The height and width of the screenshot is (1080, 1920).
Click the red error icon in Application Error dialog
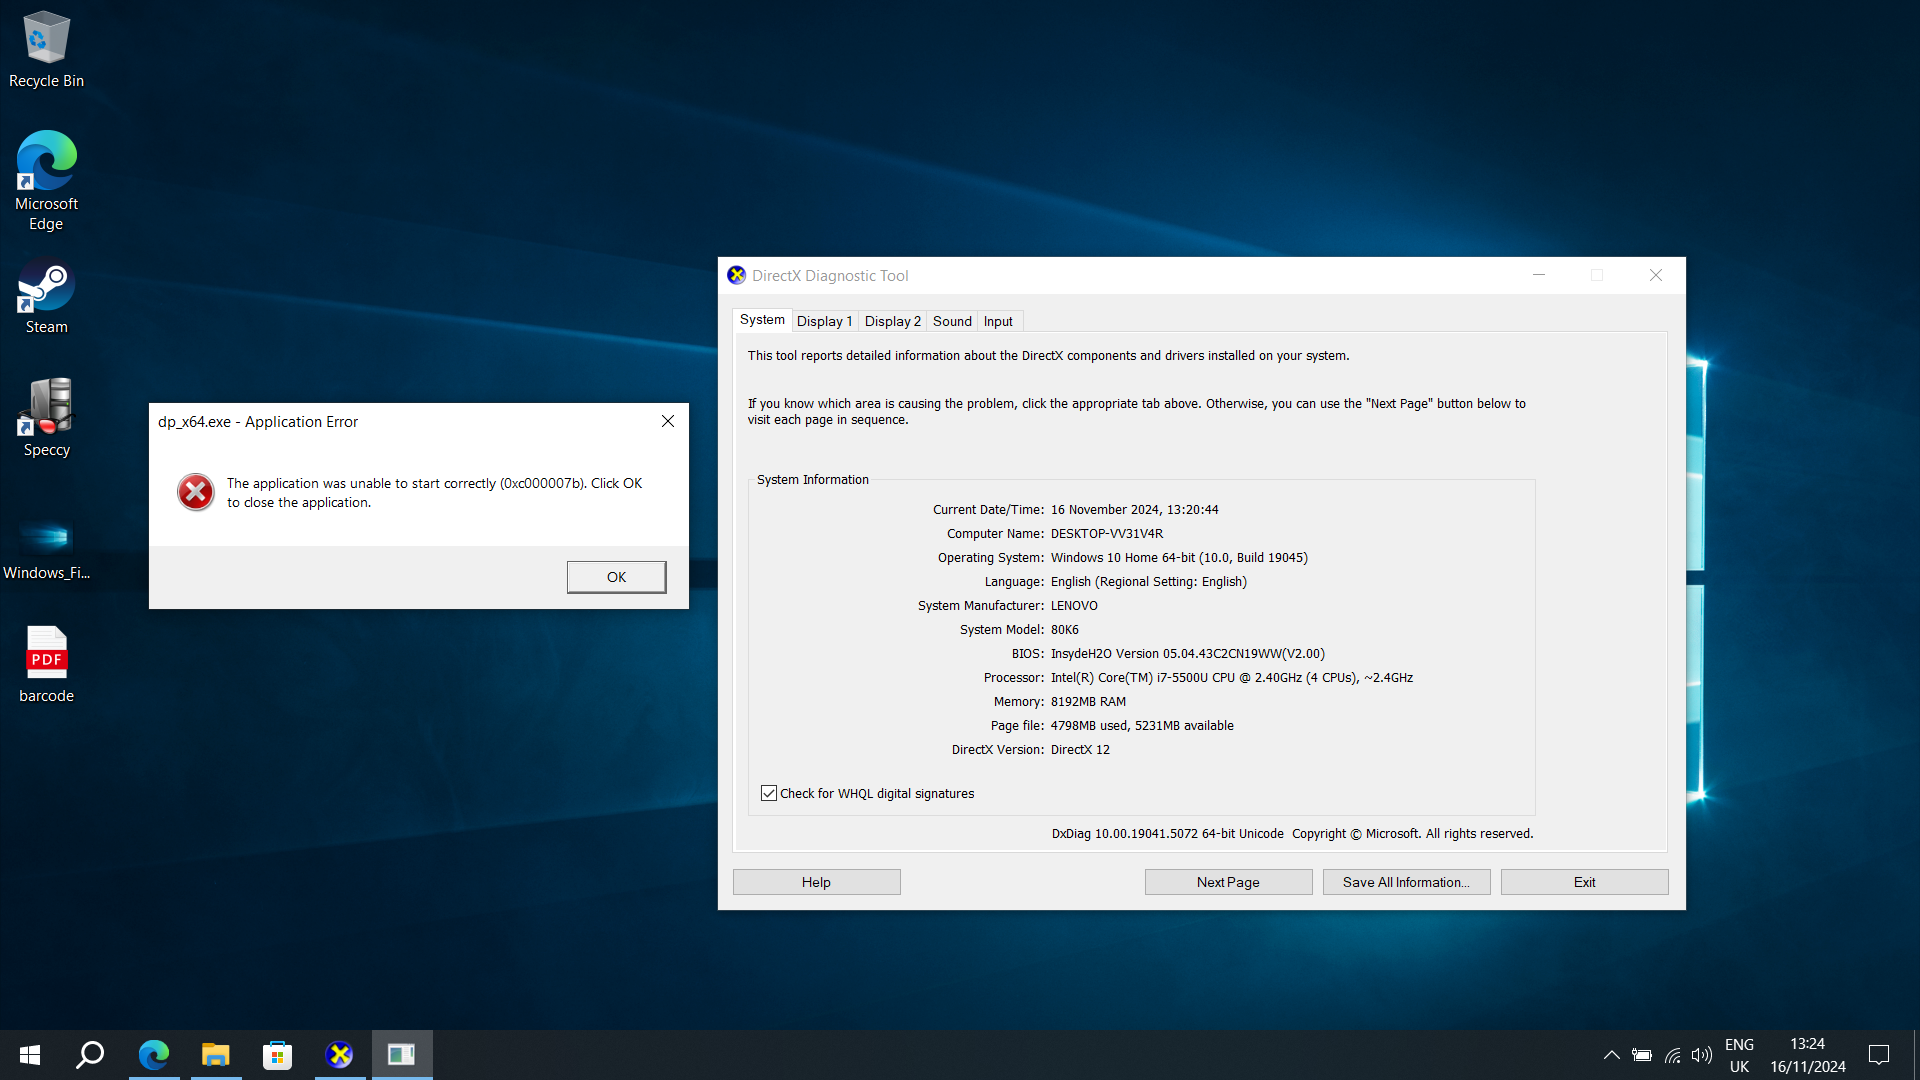coord(196,492)
